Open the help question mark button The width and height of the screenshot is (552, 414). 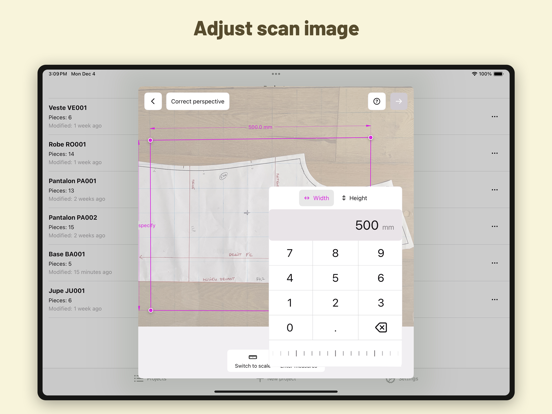pyautogui.click(x=377, y=101)
